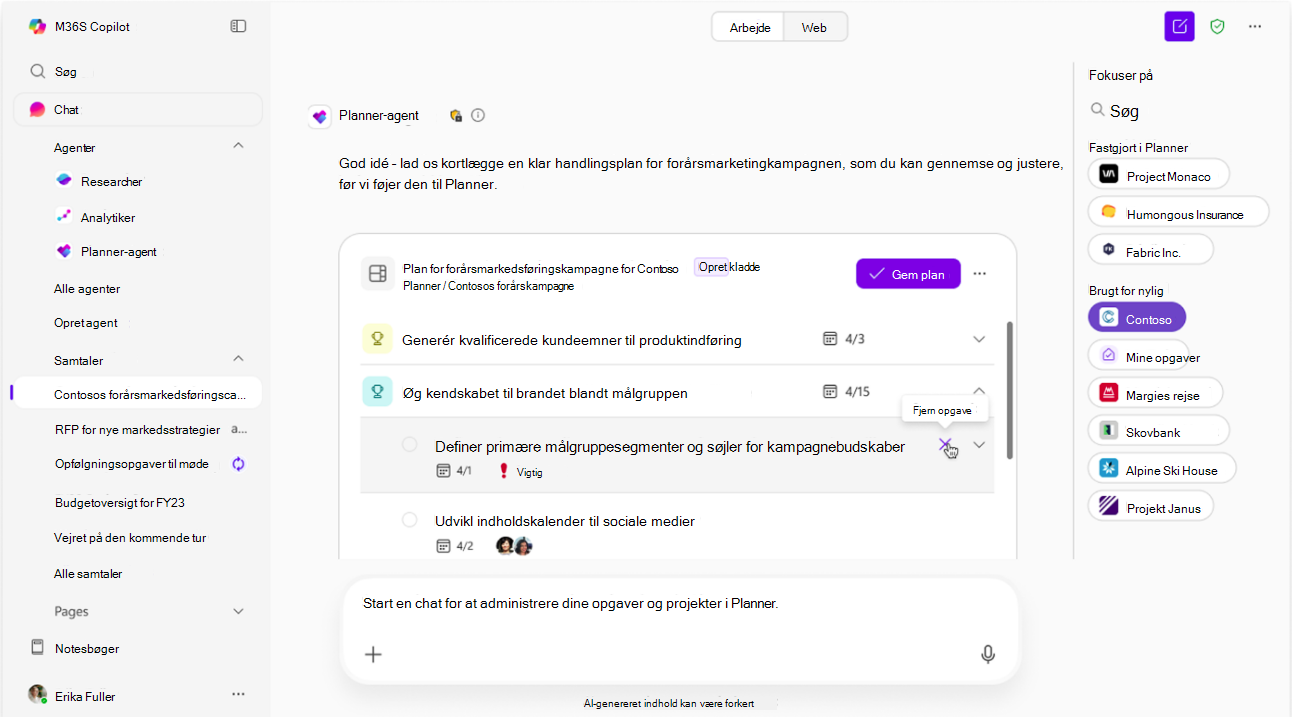
Task: Open the new chat compose icon
Action: click(x=1180, y=26)
